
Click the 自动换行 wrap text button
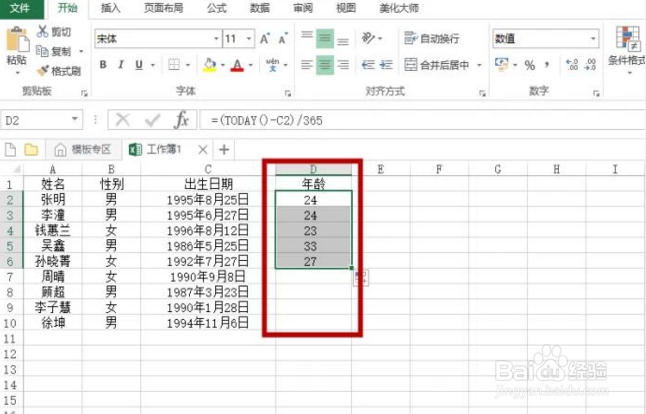point(431,38)
